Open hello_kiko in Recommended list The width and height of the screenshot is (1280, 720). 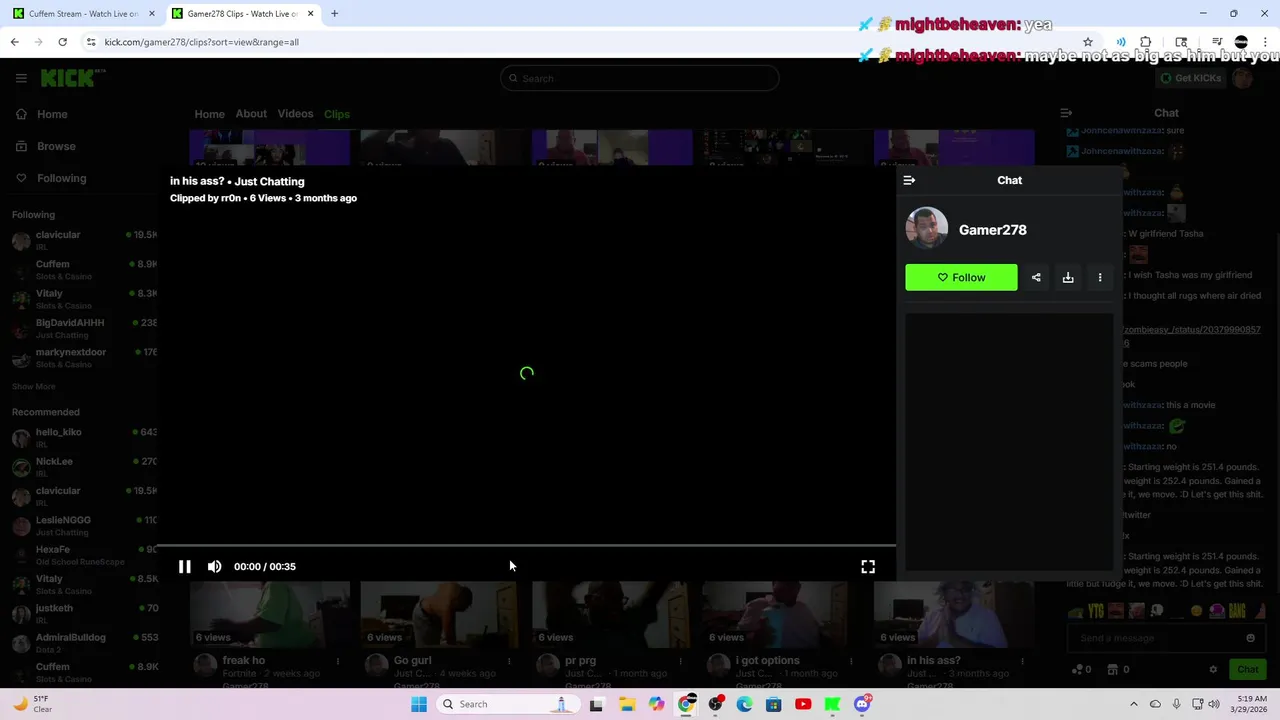[84, 437]
